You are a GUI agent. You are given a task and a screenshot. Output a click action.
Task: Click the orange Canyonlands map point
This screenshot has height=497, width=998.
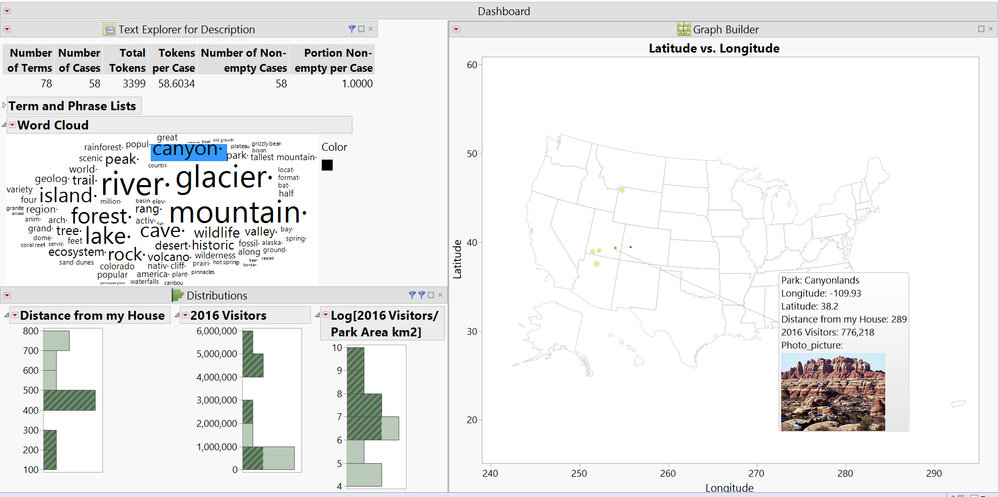(615, 248)
